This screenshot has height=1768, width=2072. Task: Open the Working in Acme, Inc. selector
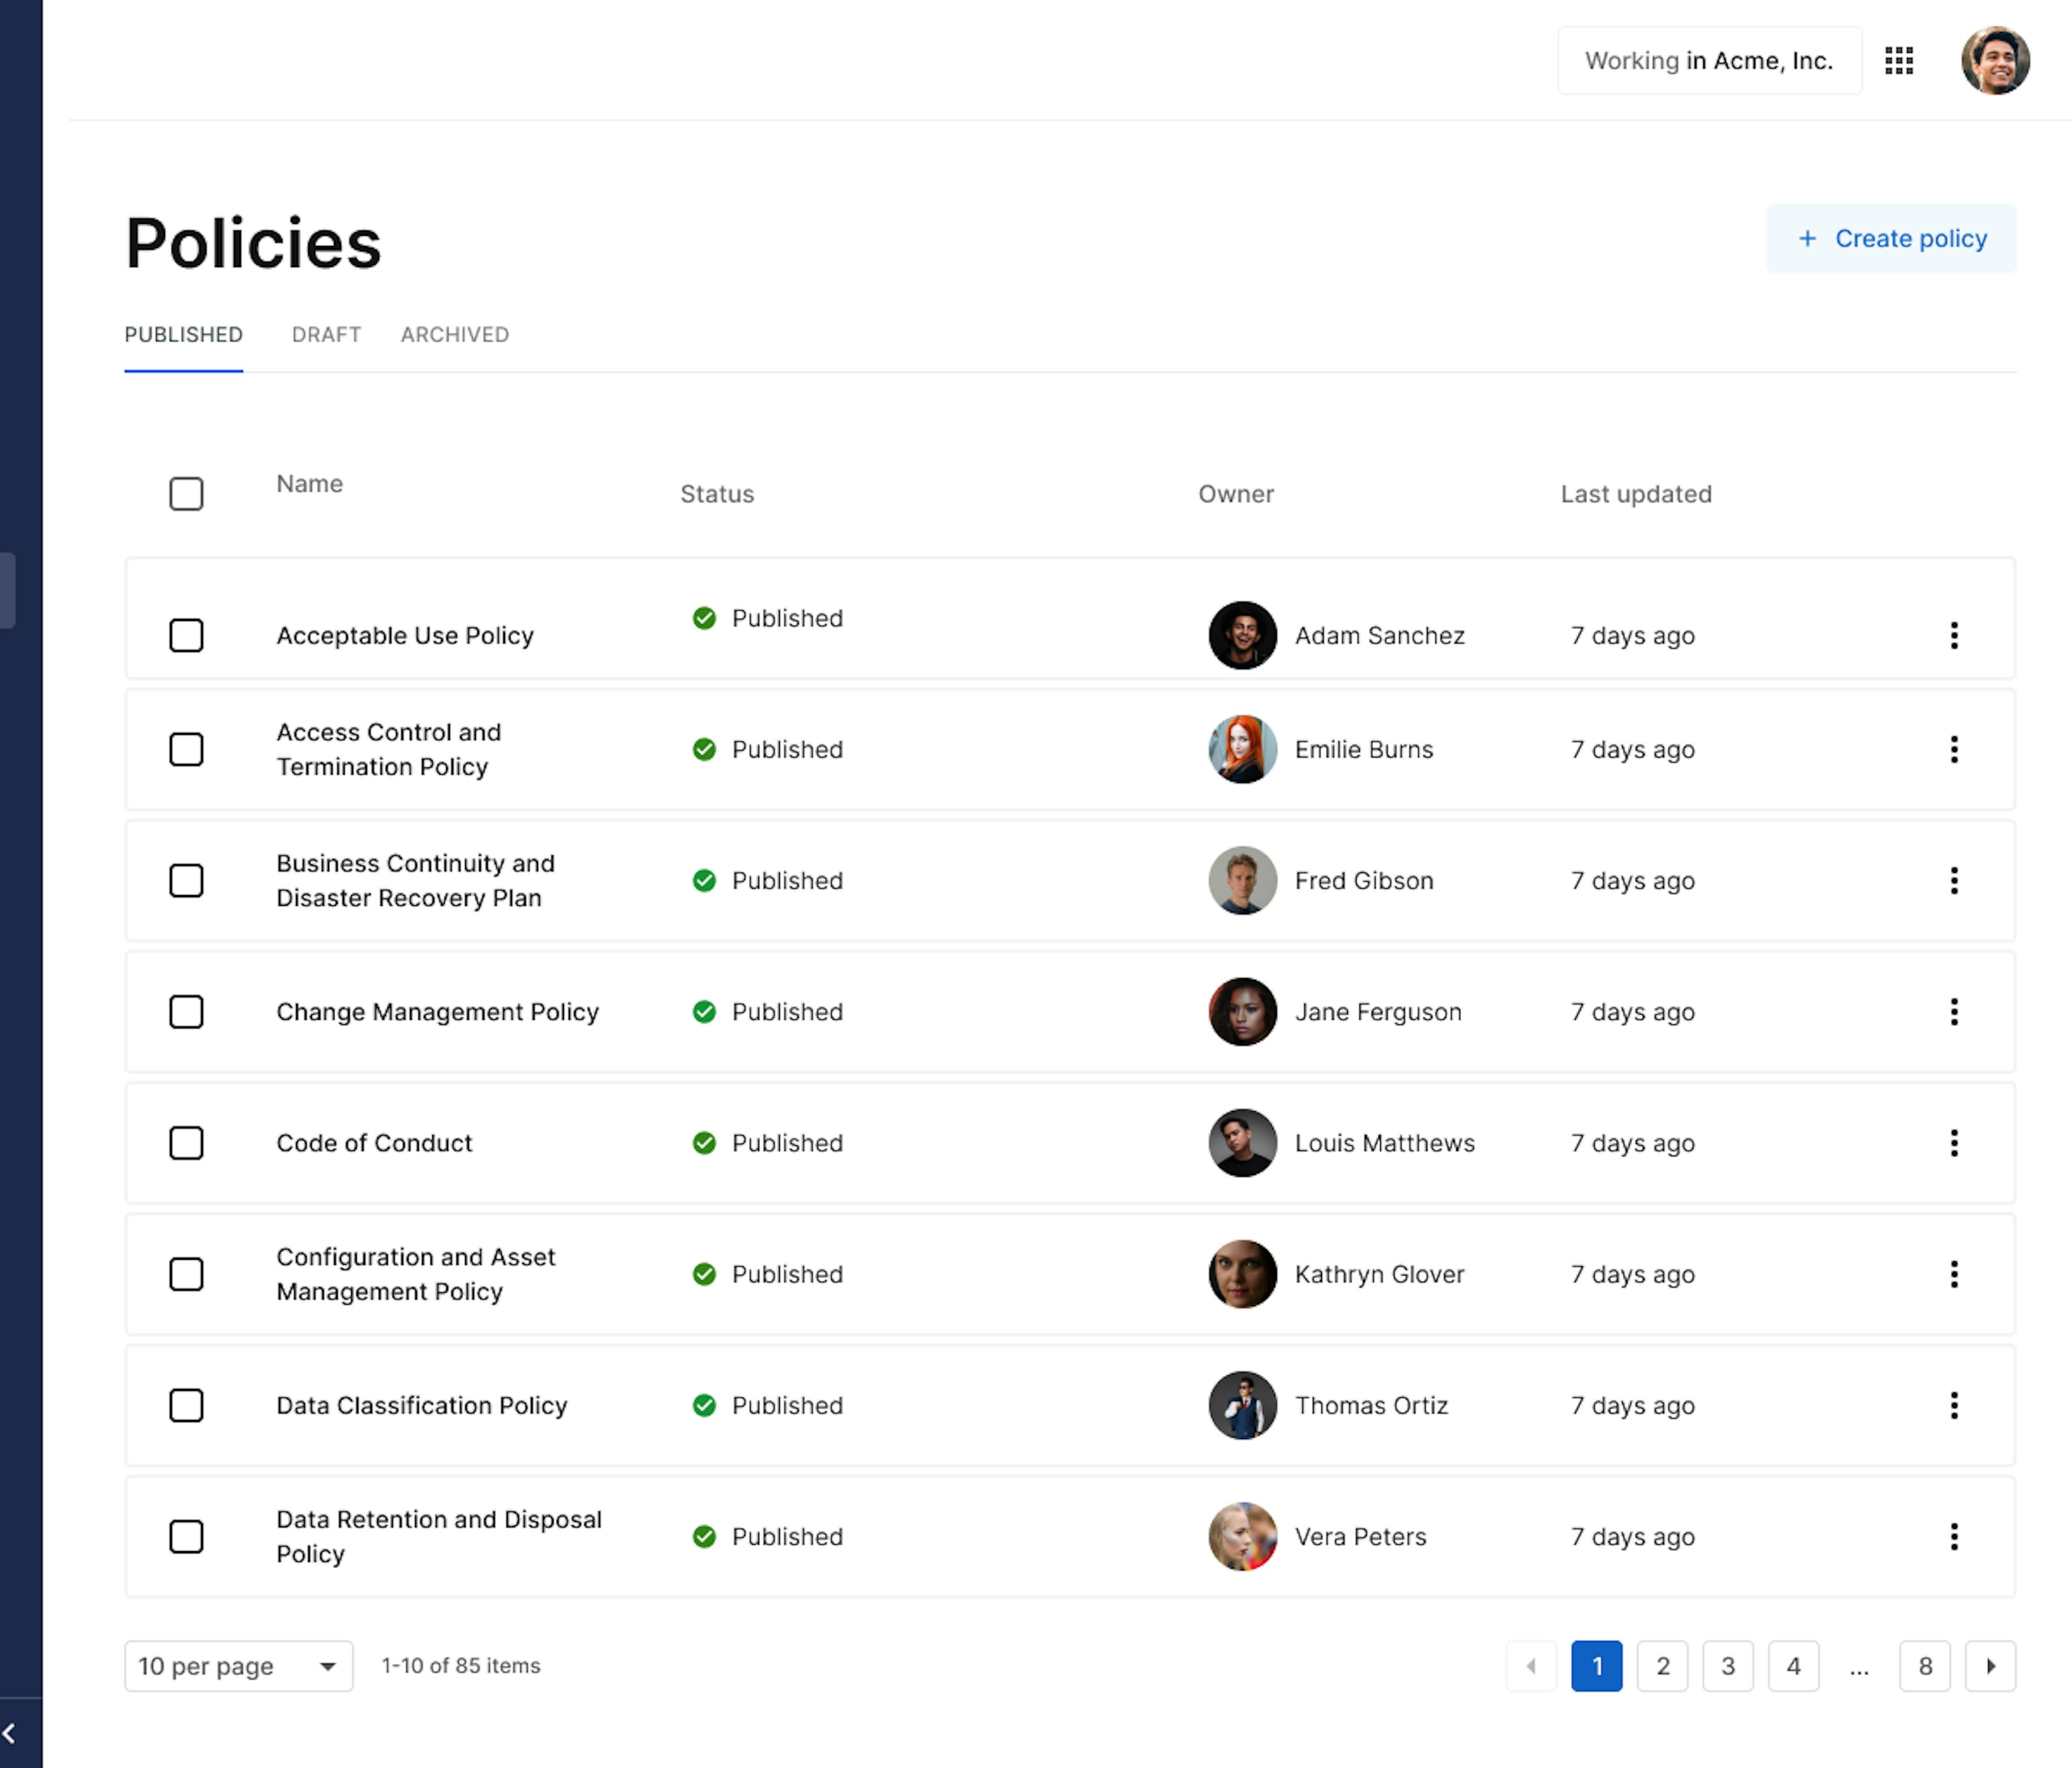click(x=1709, y=61)
